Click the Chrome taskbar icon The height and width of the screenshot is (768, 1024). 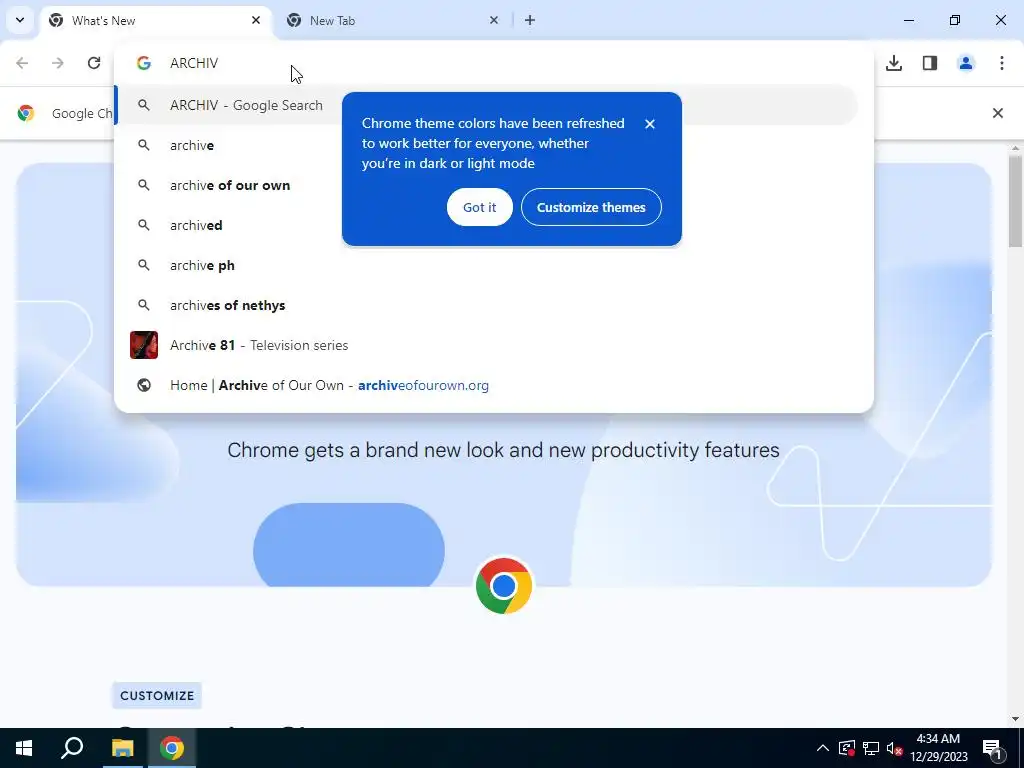click(172, 748)
